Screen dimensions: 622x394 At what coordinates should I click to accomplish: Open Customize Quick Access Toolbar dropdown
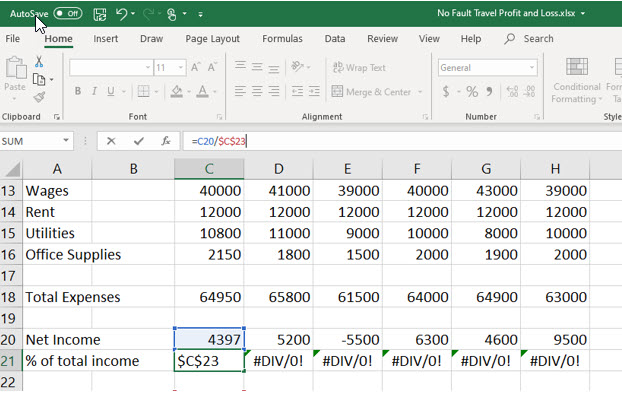click(x=200, y=15)
